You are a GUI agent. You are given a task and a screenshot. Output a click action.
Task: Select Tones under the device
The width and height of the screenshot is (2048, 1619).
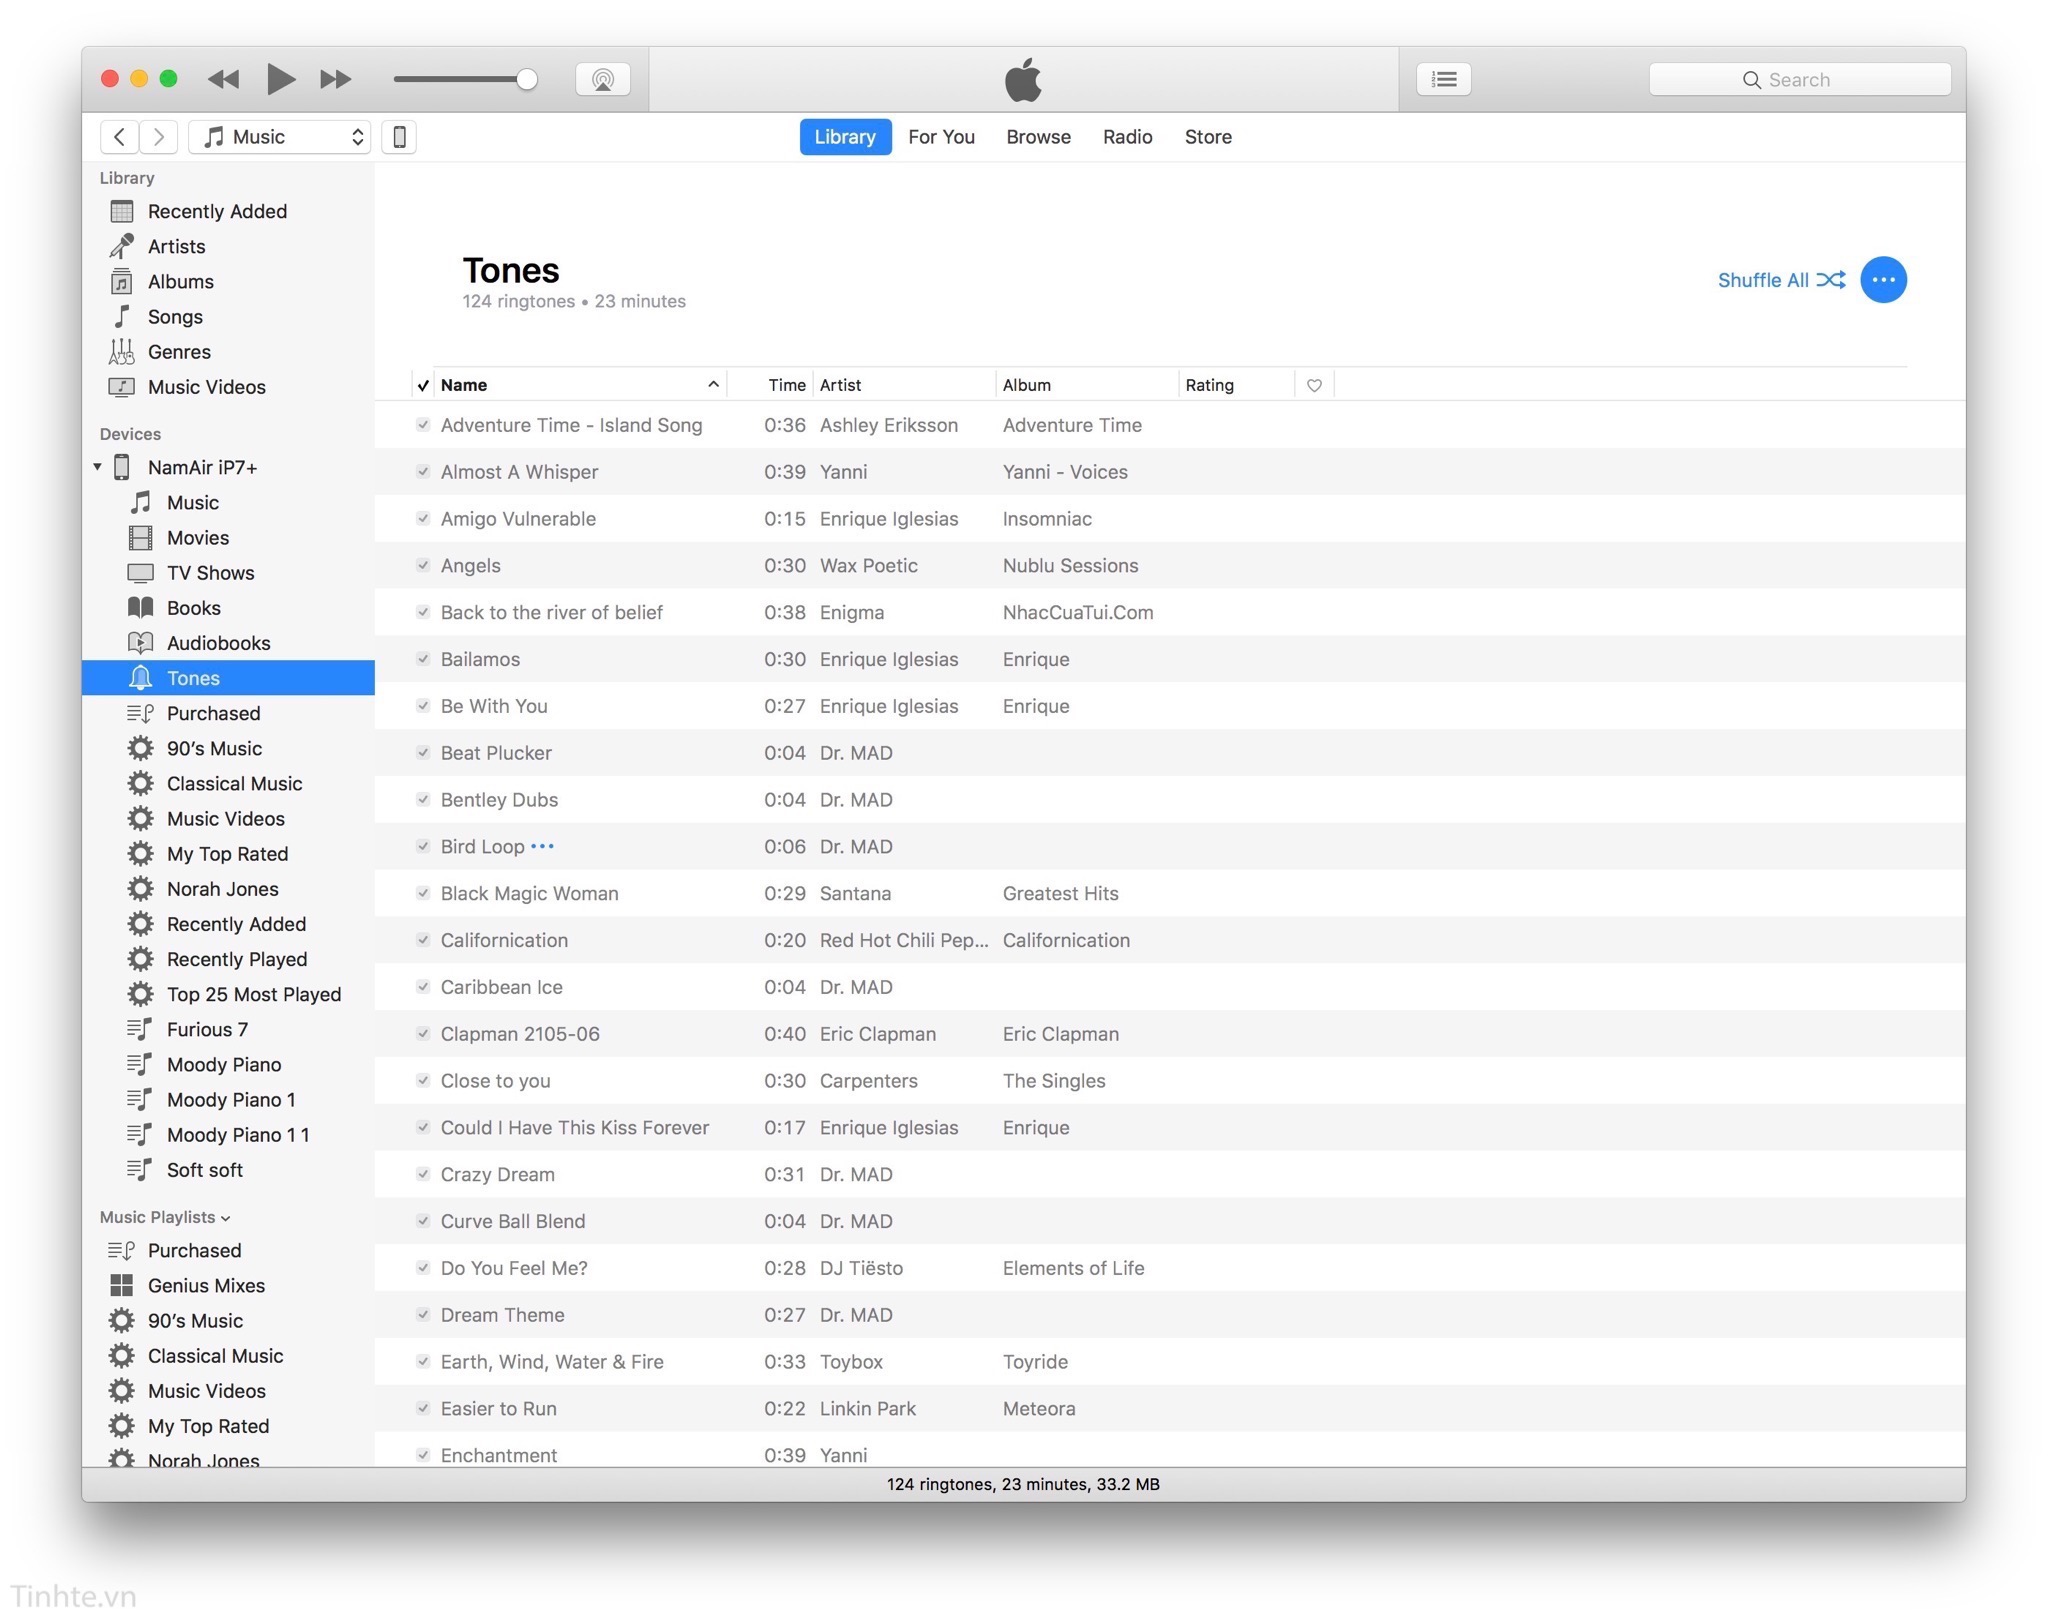click(228, 678)
